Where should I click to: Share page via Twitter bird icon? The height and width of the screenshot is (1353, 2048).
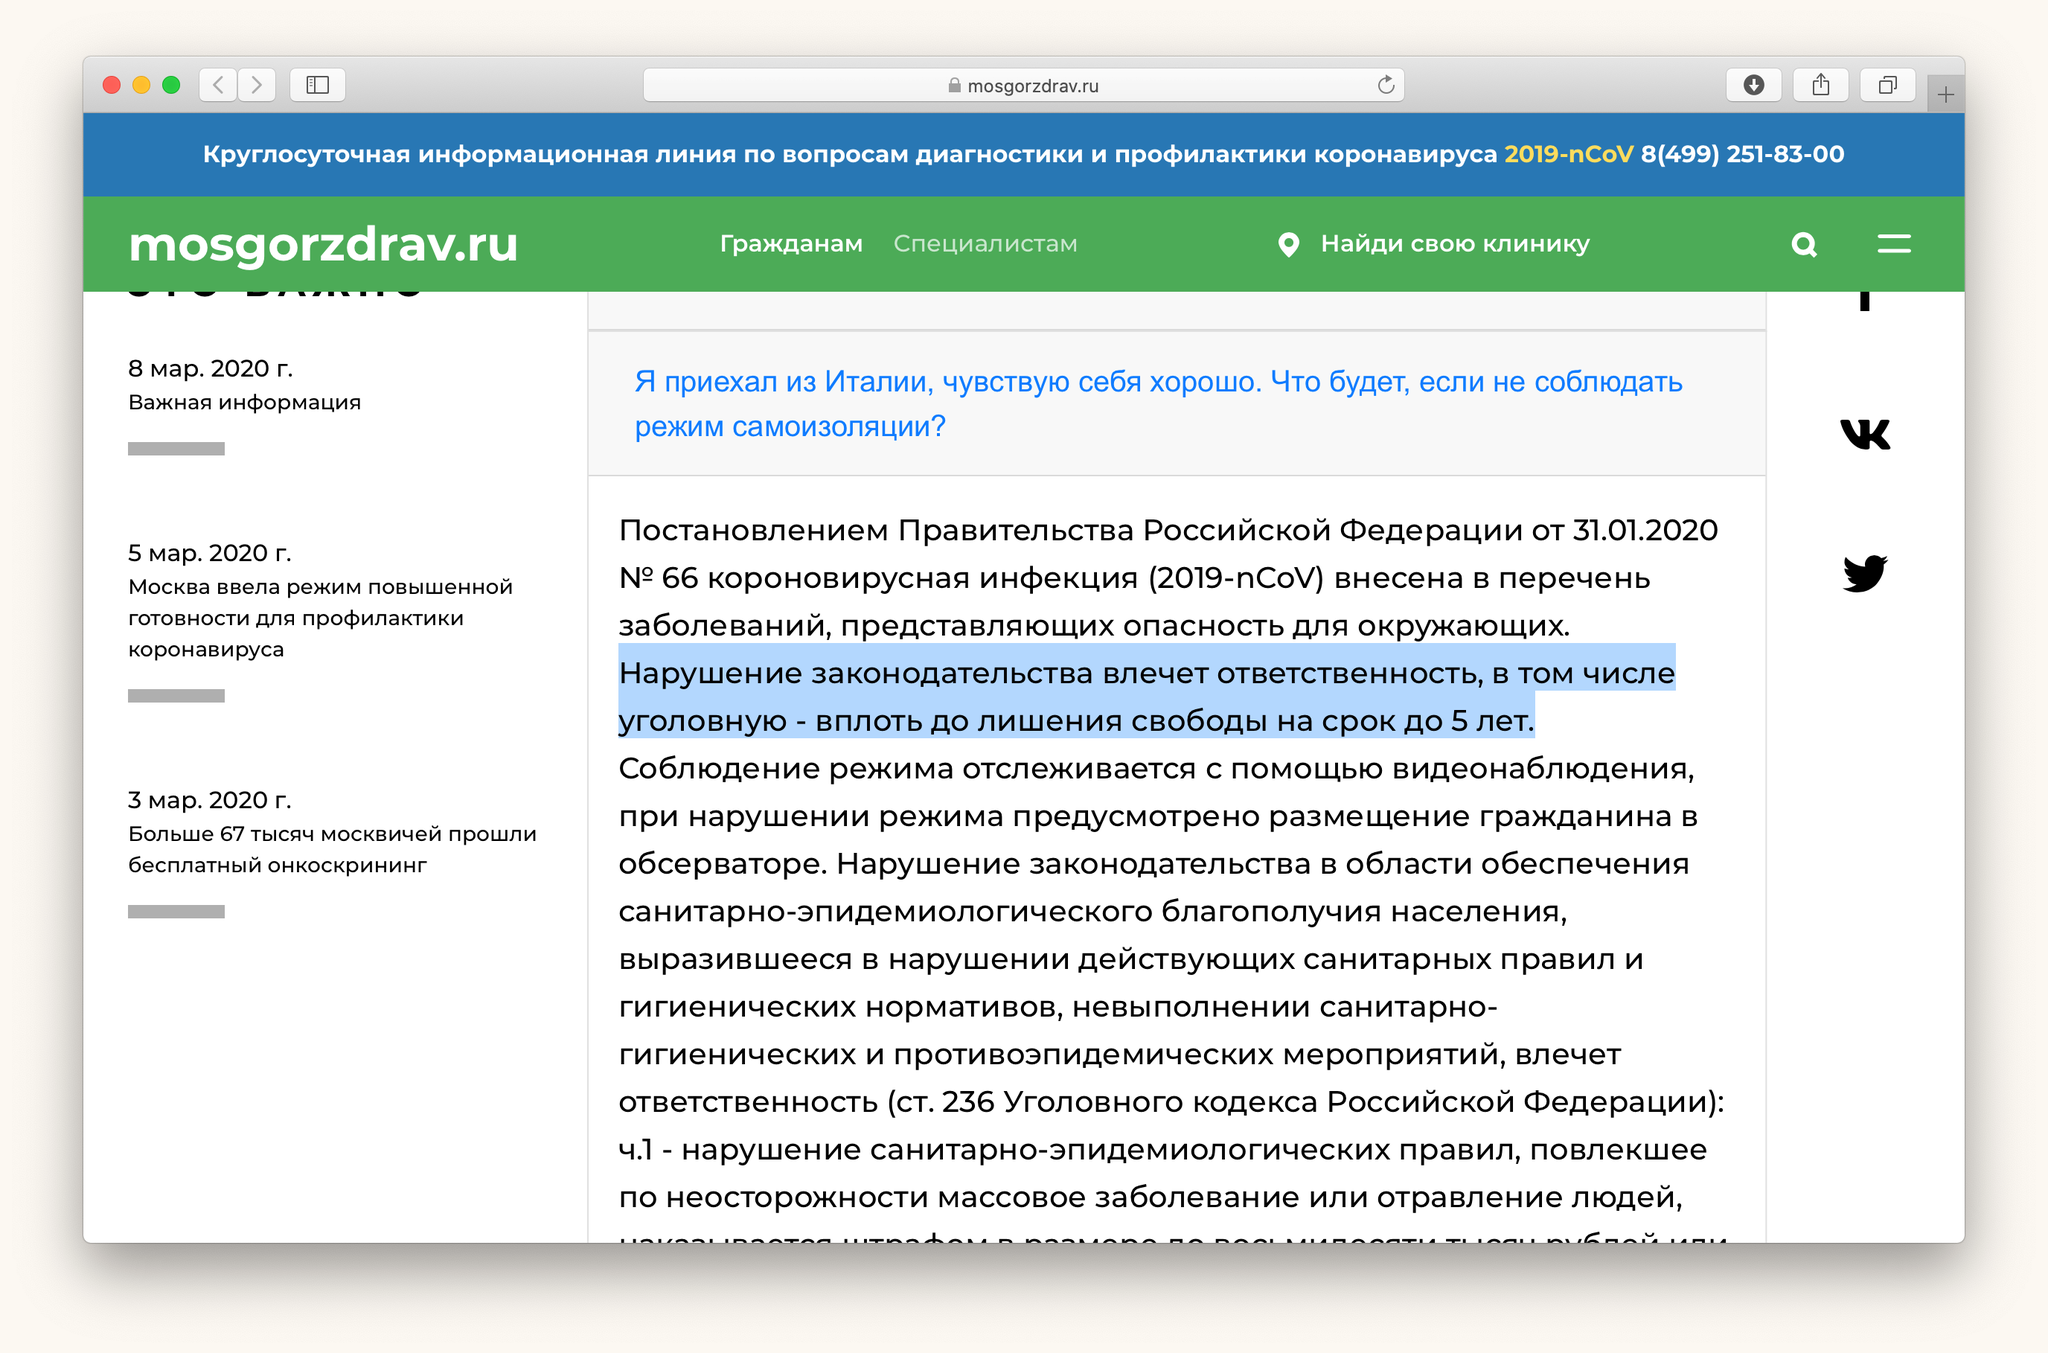(1865, 574)
